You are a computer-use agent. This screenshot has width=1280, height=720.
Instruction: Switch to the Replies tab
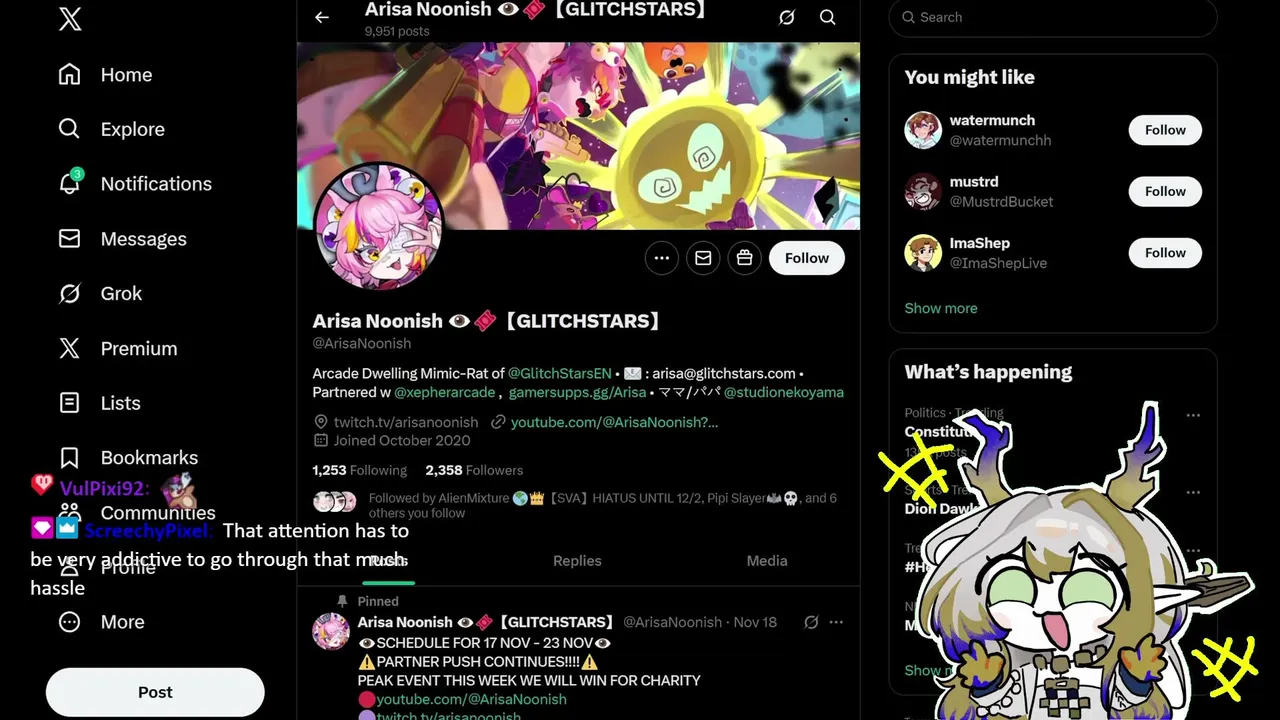coord(577,561)
